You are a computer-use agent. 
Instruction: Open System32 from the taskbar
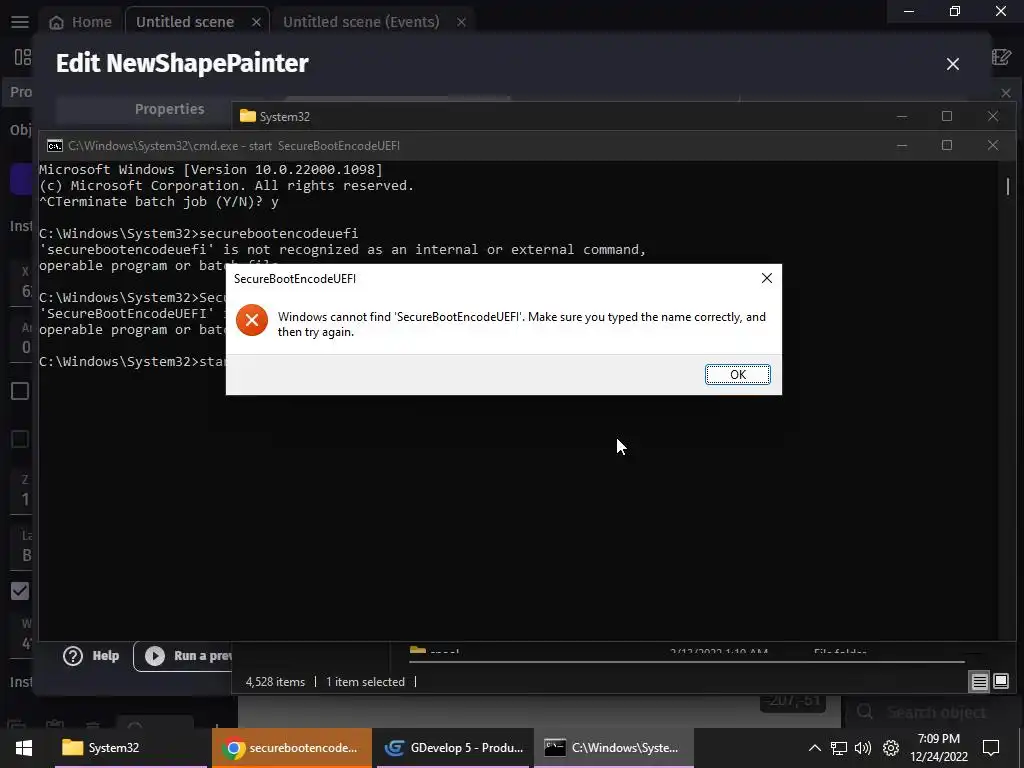coord(132,748)
